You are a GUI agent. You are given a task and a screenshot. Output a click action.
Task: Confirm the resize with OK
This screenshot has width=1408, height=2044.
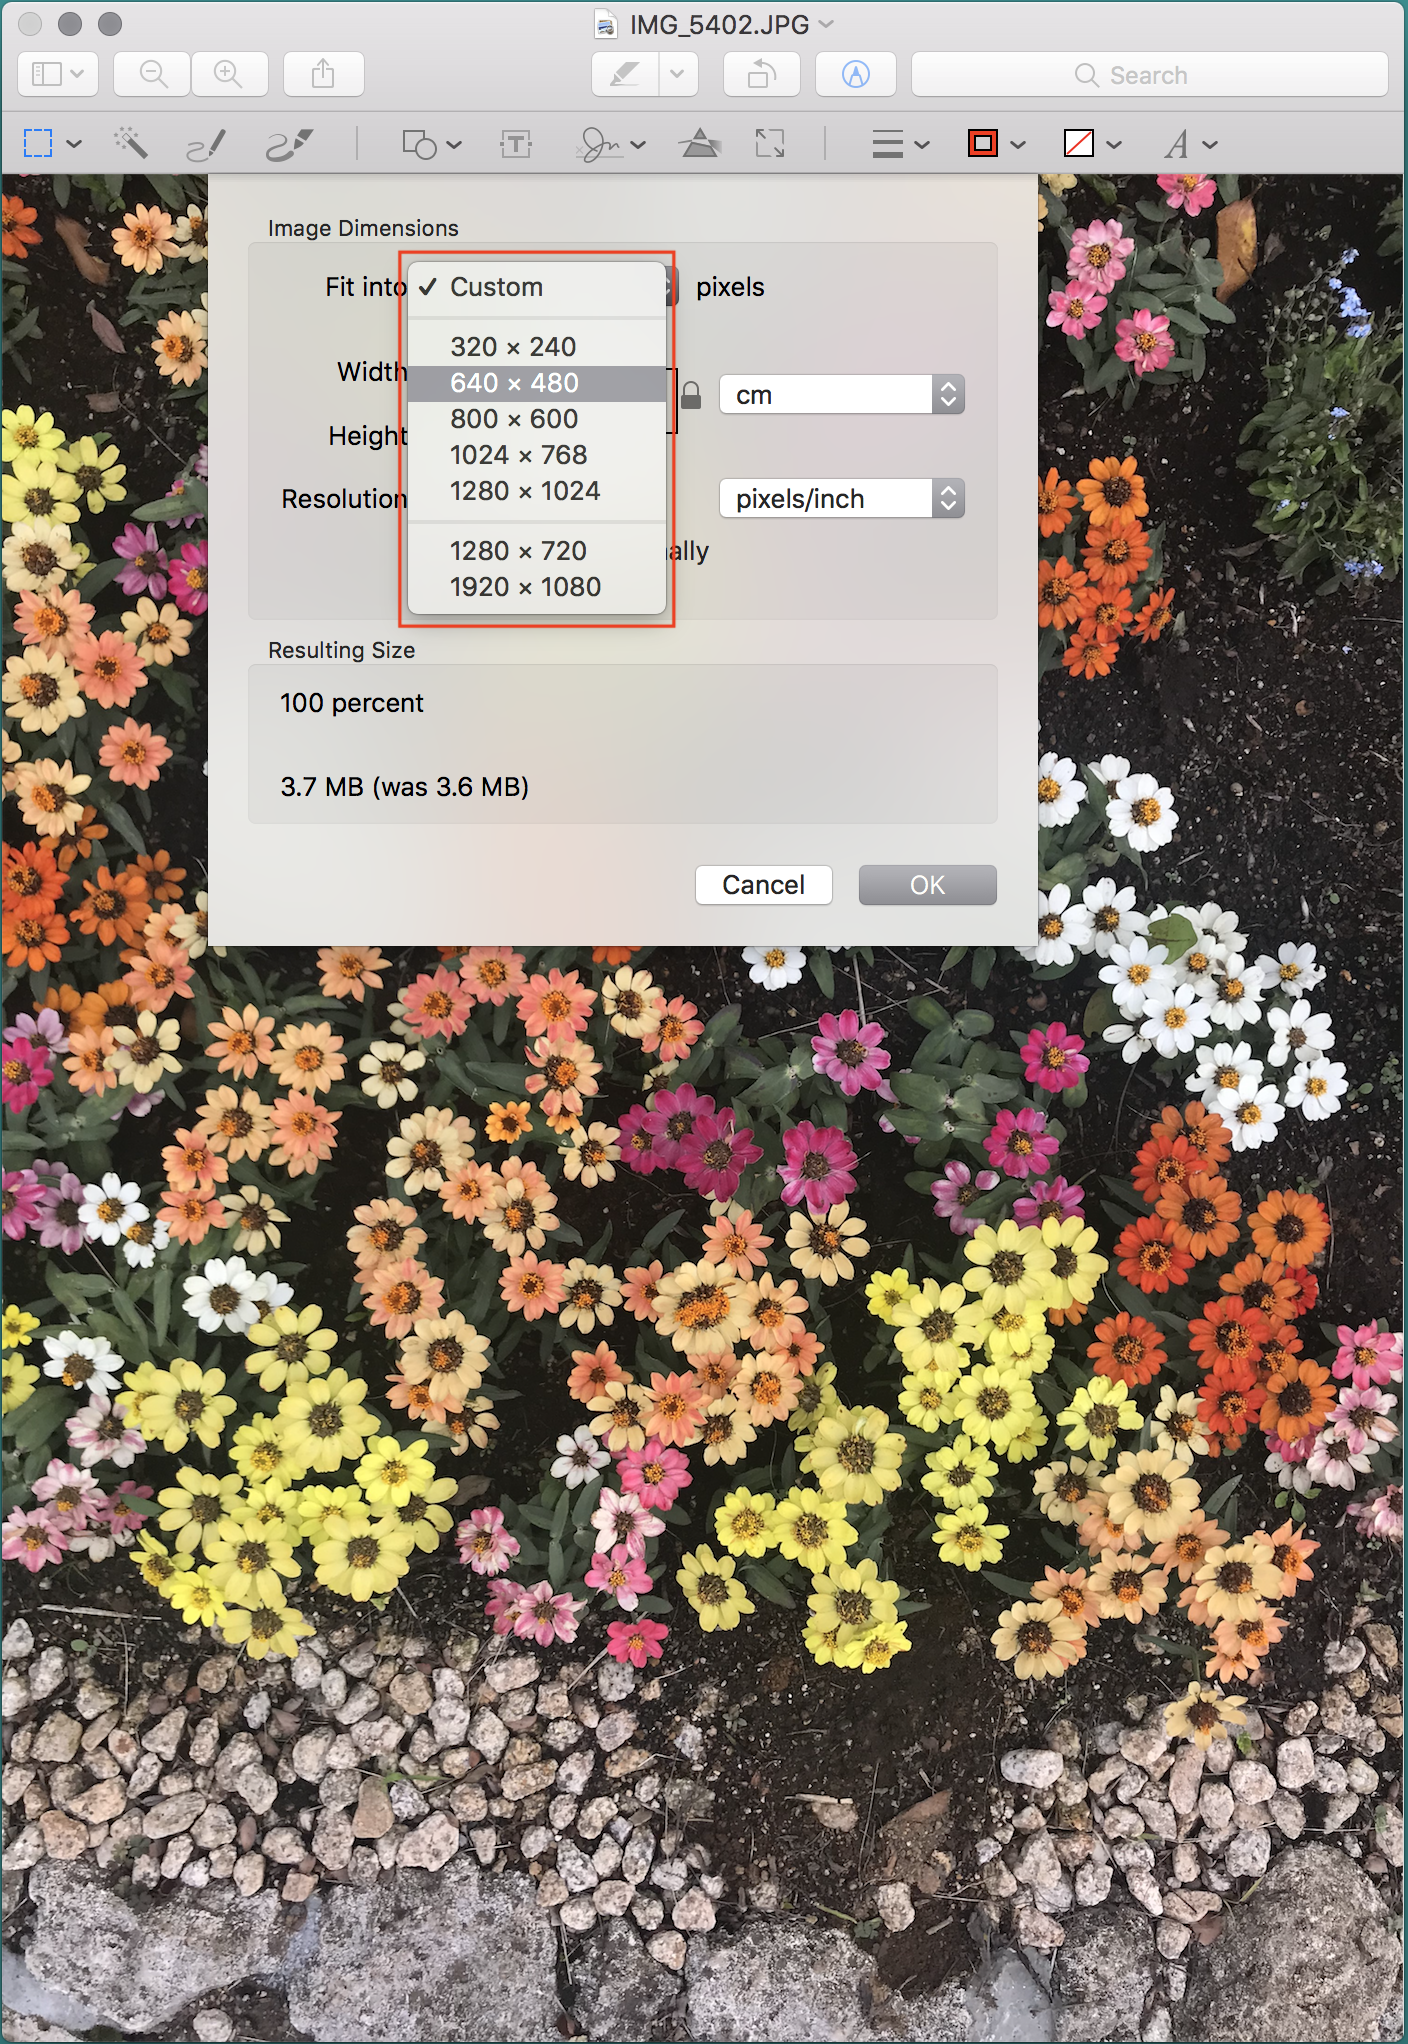928,885
